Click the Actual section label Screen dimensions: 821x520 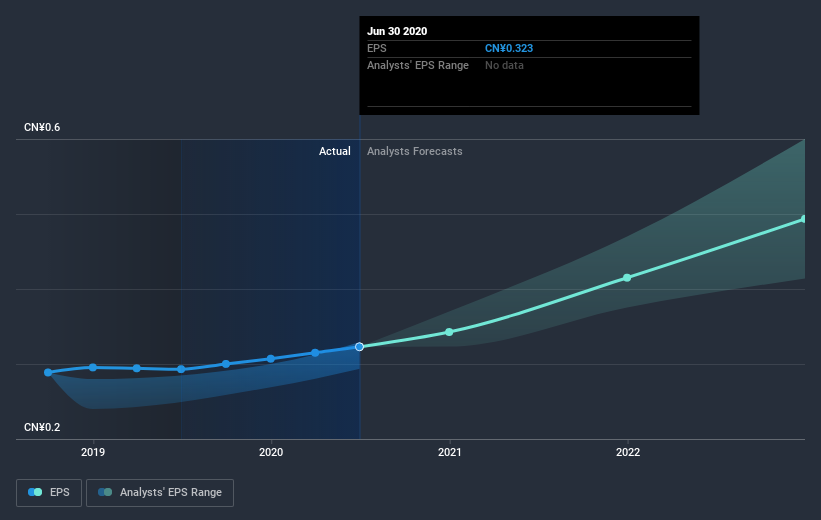click(335, 151)
